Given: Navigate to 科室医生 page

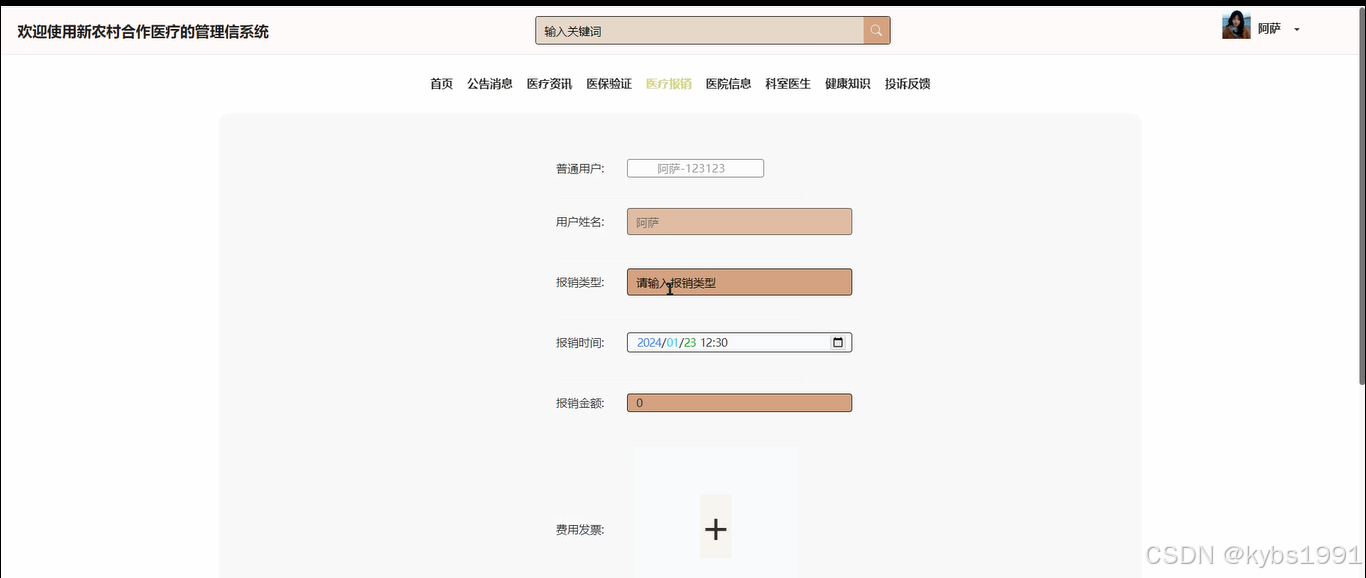Looking at the screenshot, I should (x=788, y=84).
